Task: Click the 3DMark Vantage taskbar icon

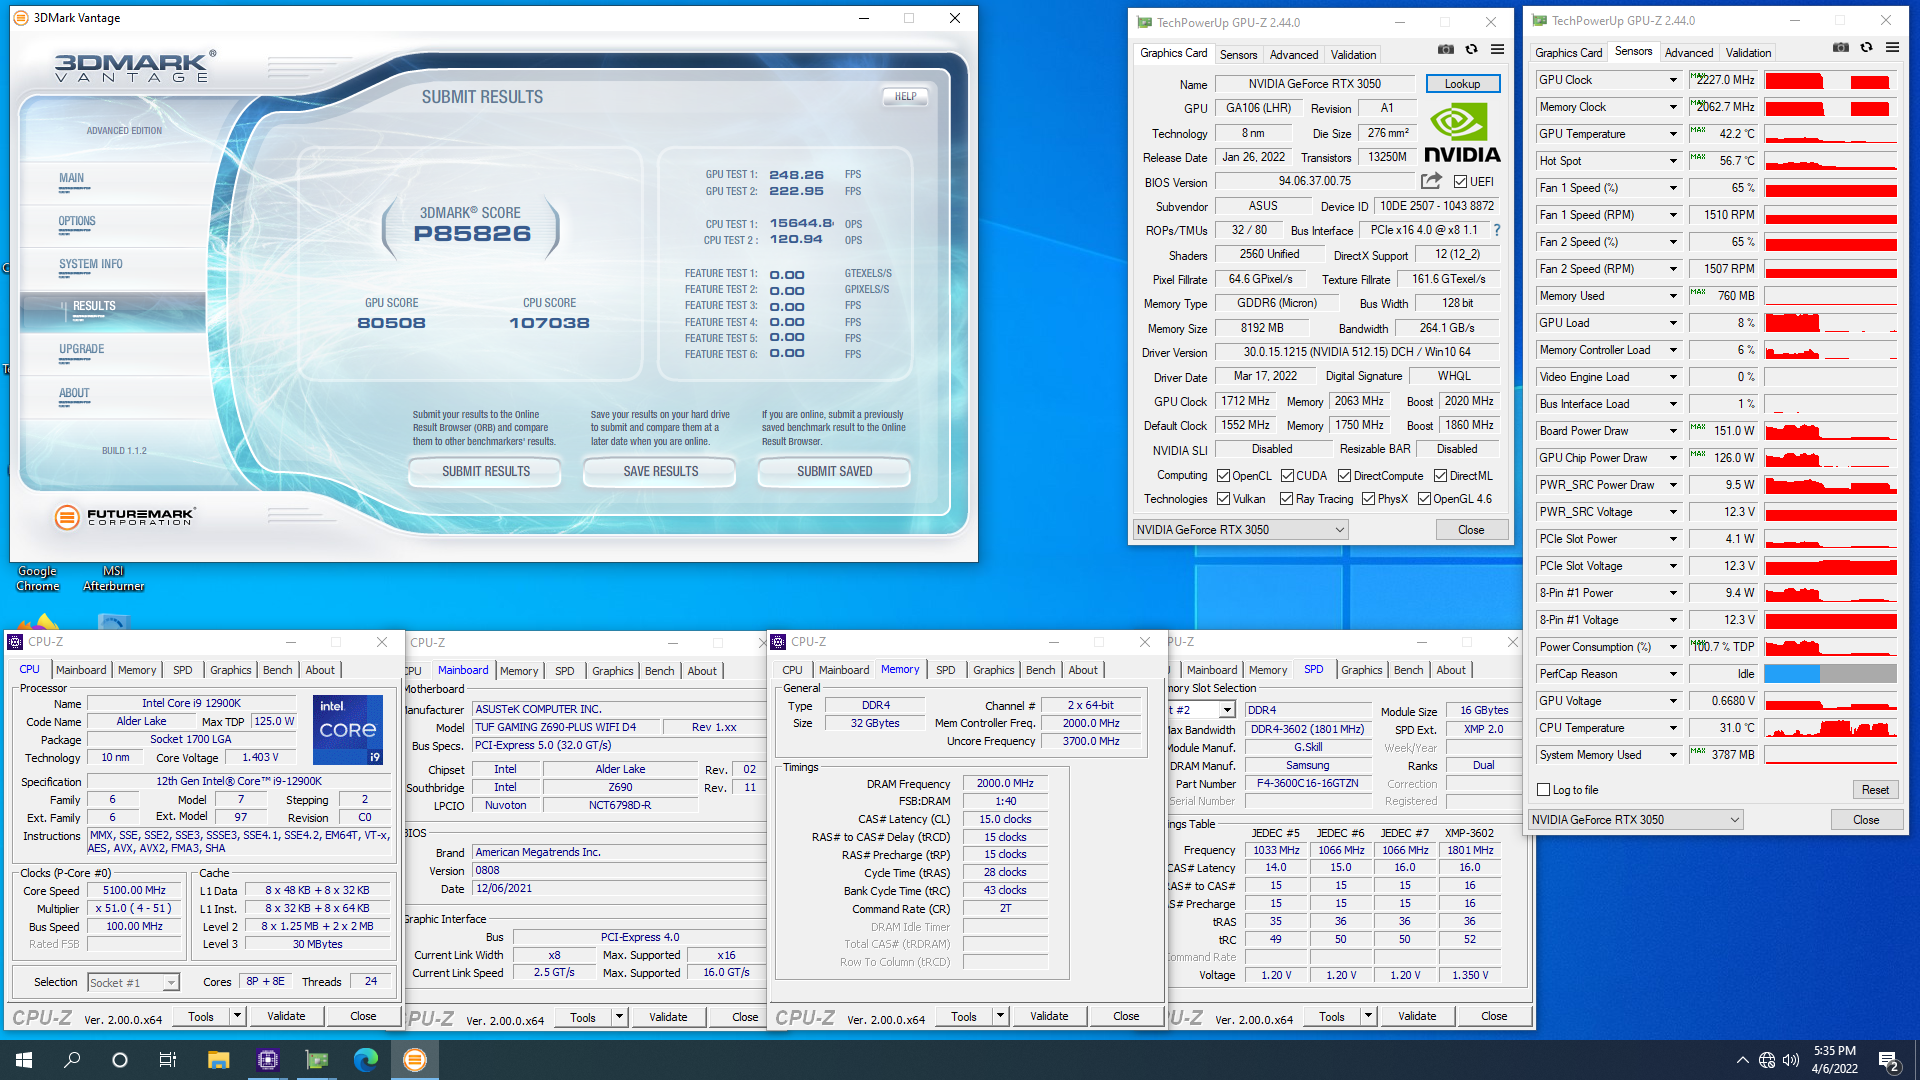Action: tap(414, 1060)
